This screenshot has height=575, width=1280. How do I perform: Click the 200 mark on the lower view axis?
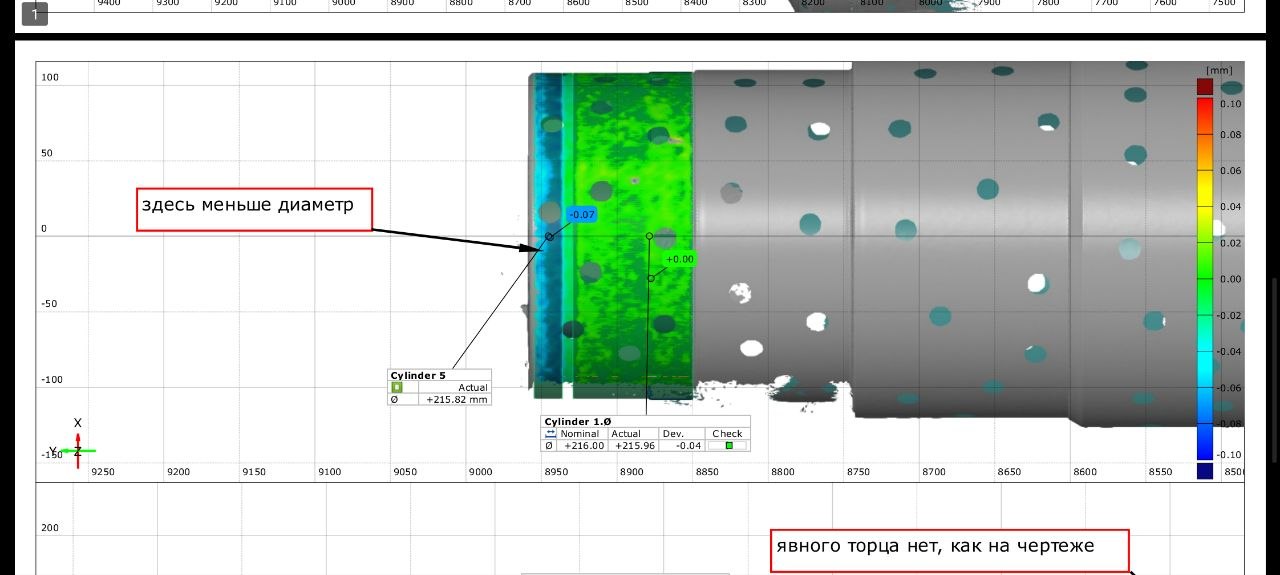pyautogui.click(x=49, y=528)
